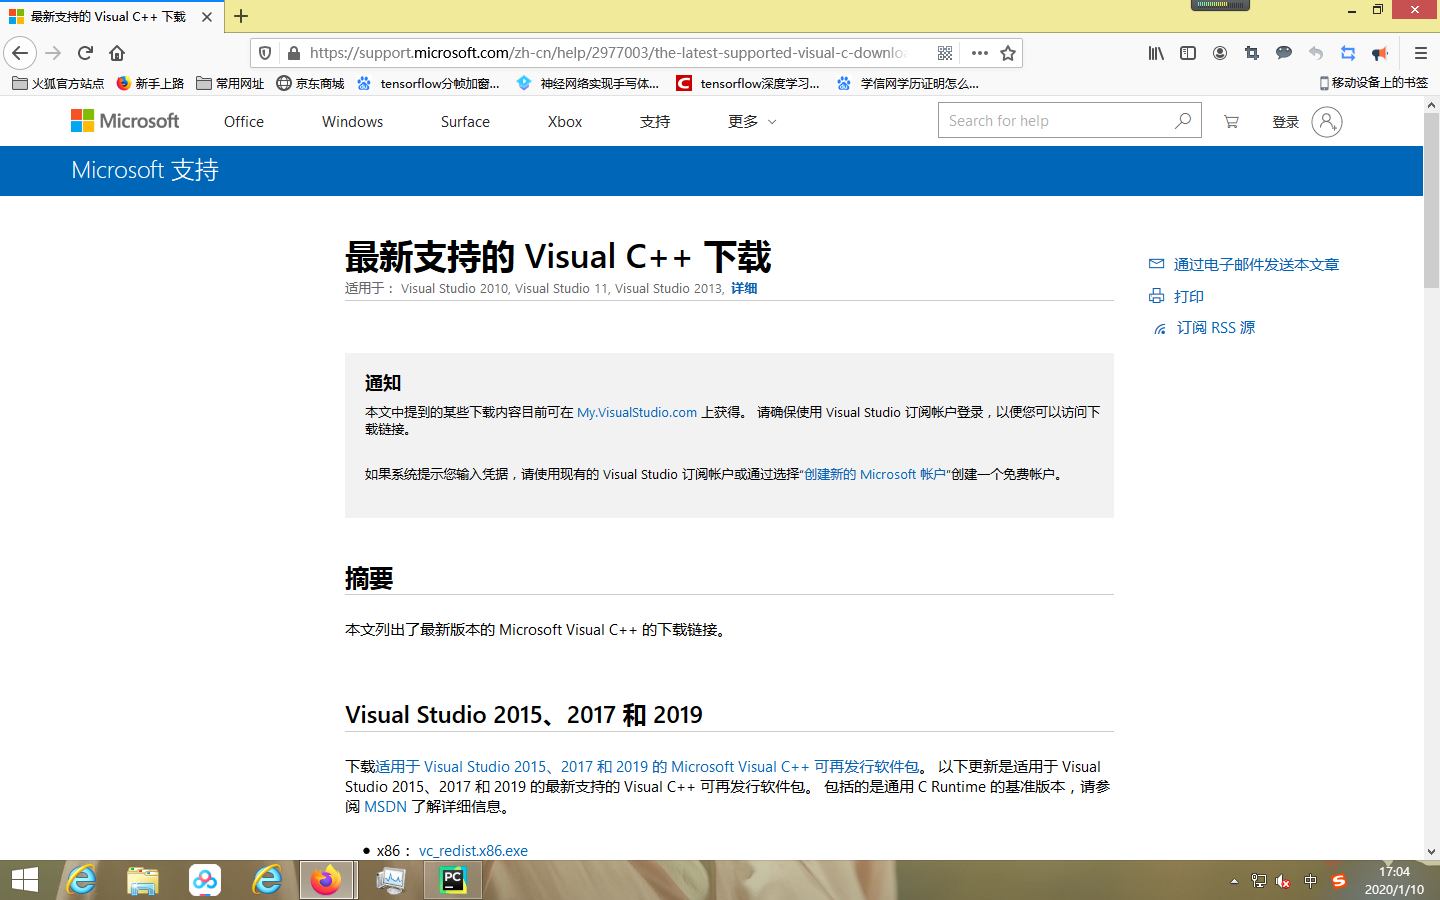The height and width of the screenshot is (900, 1440).
Task: Click the scrollbar down arrow
Action: tap(1431, 852)
